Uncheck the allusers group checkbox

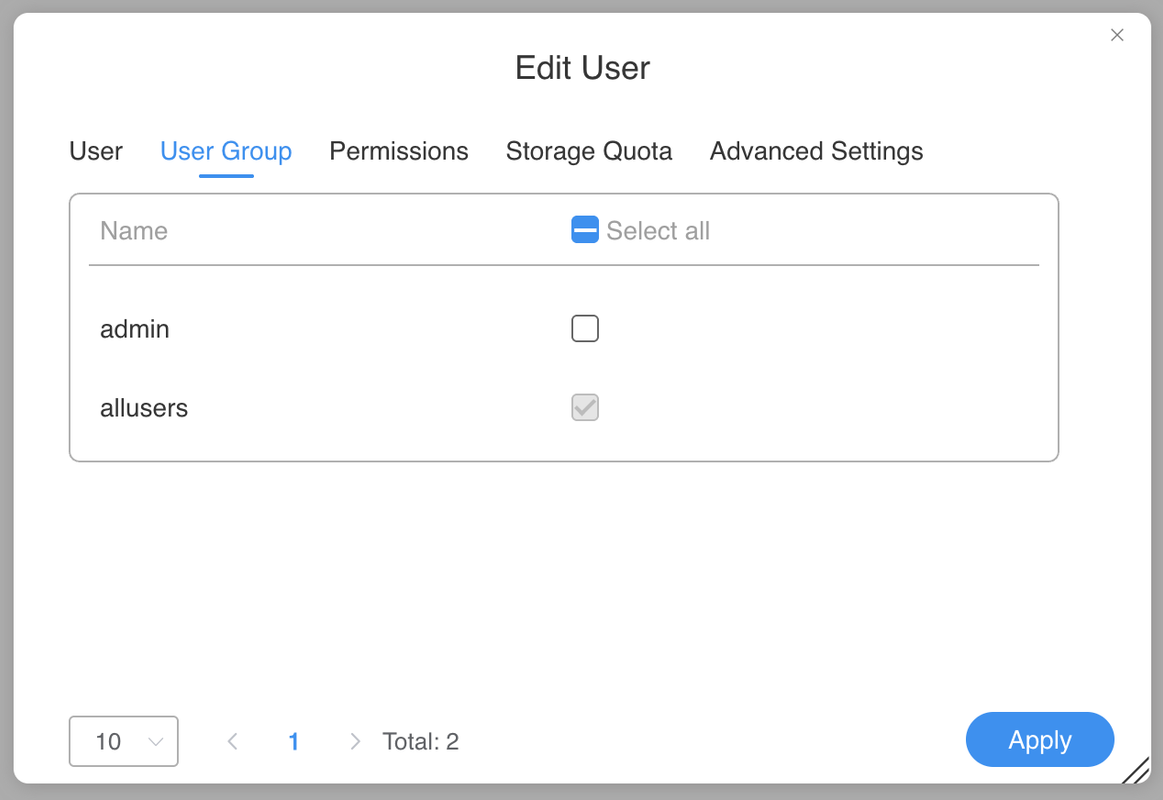(585, 407)
